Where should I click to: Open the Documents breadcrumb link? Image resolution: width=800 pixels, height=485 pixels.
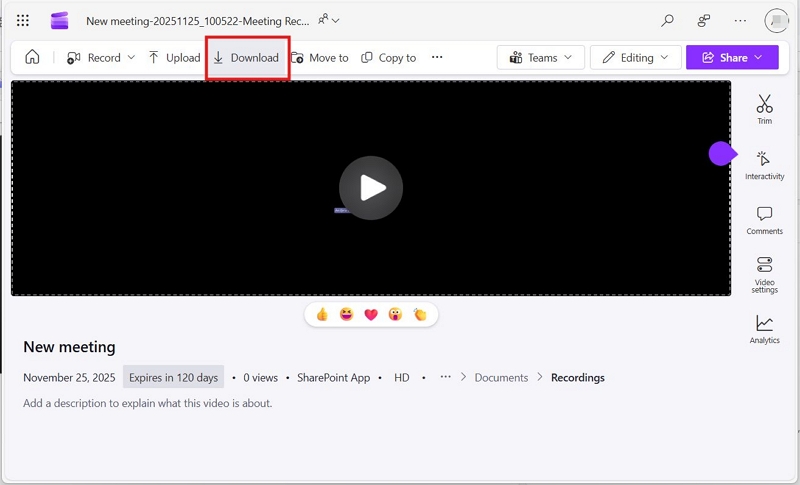pyautogui.click(x=501, y=377)
